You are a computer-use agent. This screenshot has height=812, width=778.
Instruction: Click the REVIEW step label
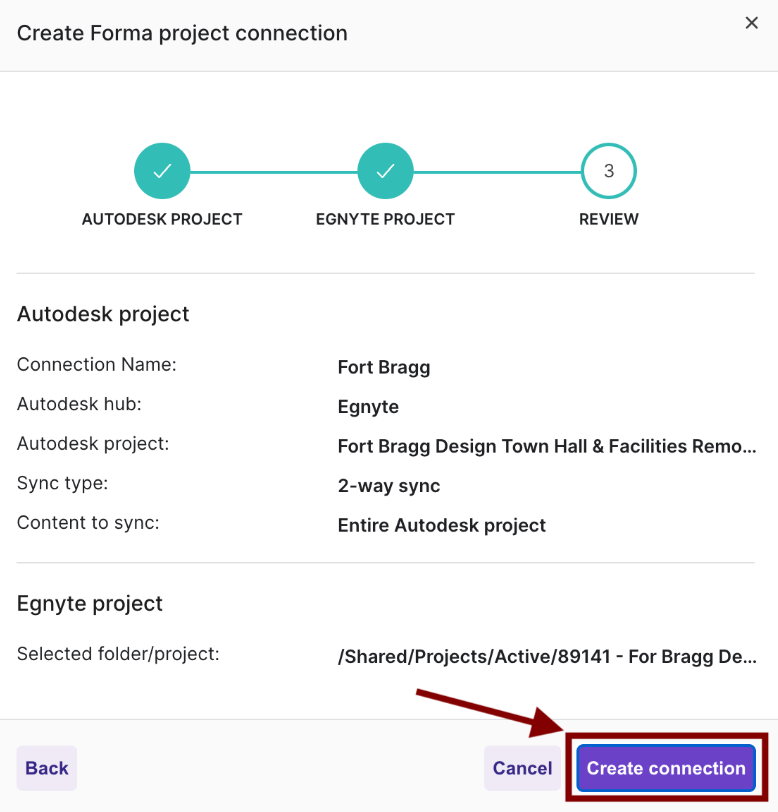coord(609,219)
